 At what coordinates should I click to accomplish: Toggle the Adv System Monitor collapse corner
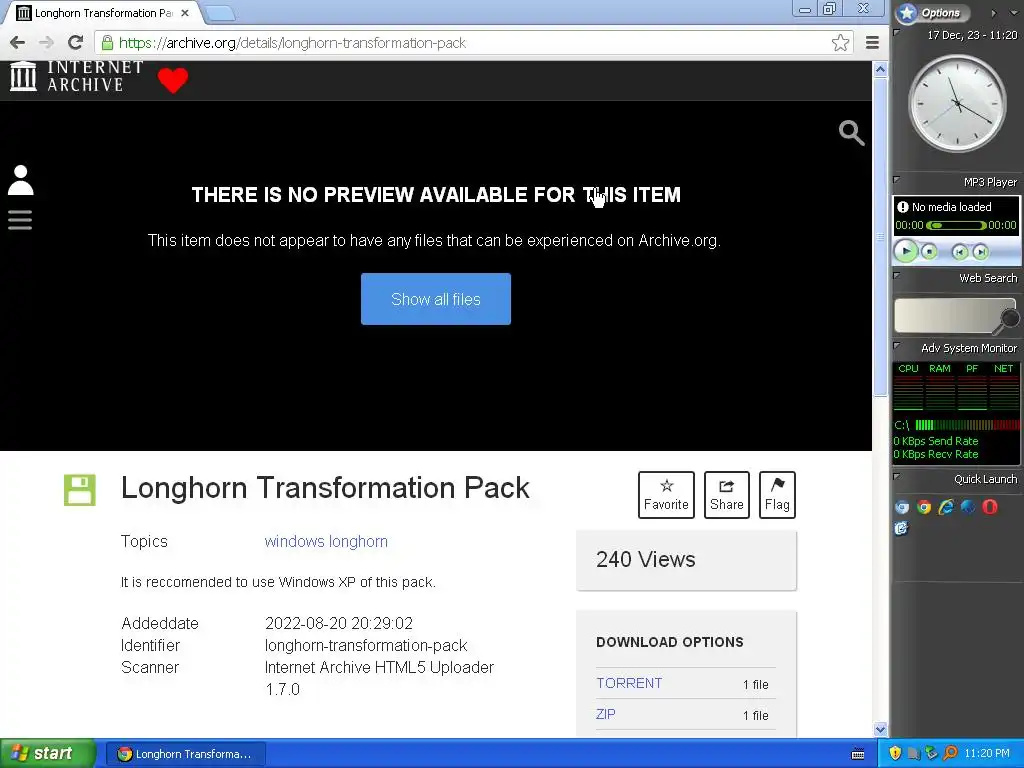click(897, 345)
